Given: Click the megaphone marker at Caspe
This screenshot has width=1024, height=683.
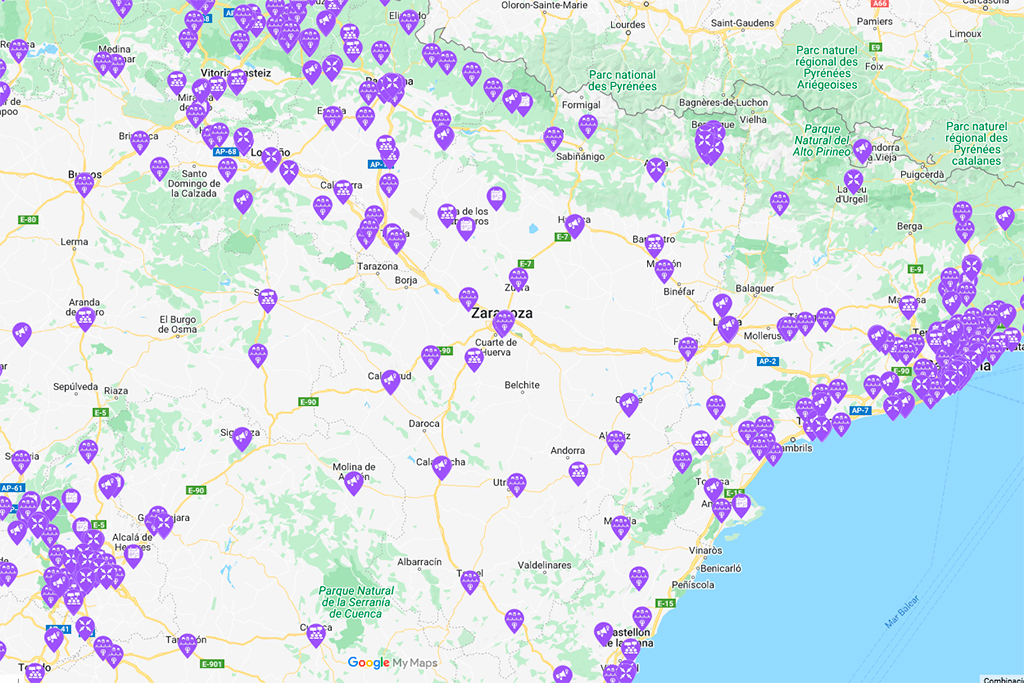Looking at the screenshot, I should pos(629,404).
